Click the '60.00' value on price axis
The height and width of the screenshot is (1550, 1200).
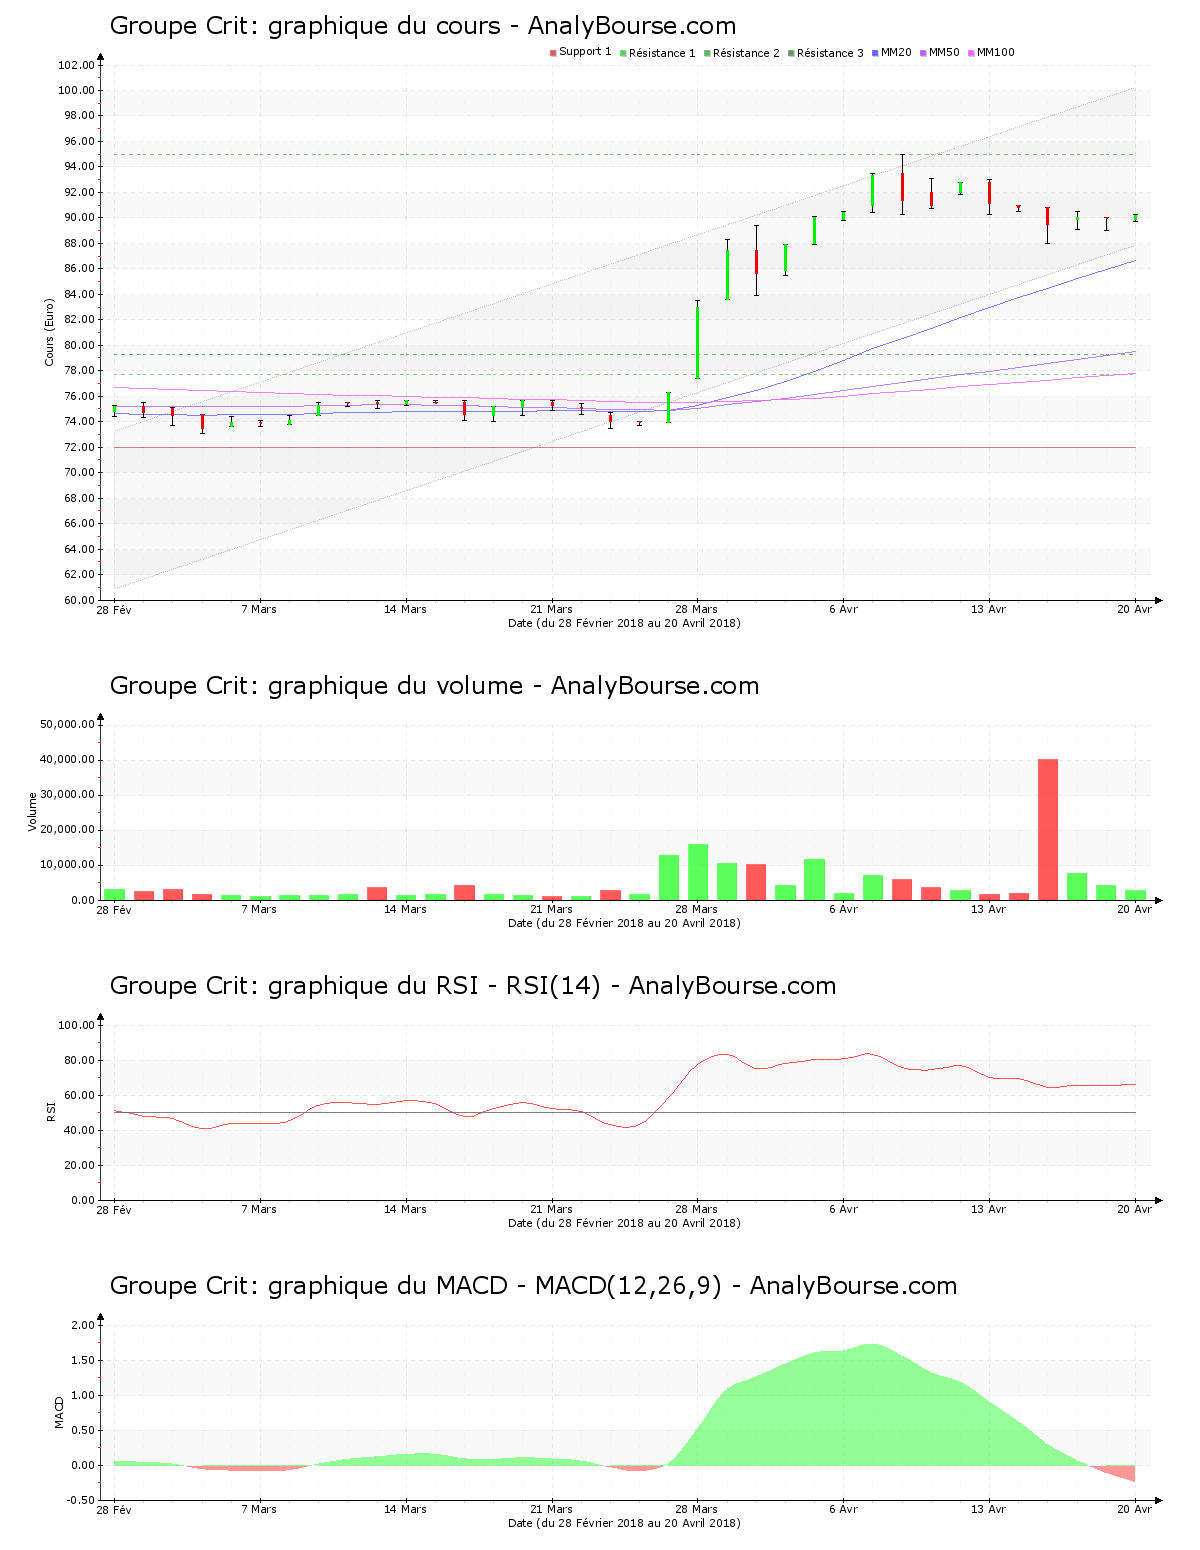[79, 600]
